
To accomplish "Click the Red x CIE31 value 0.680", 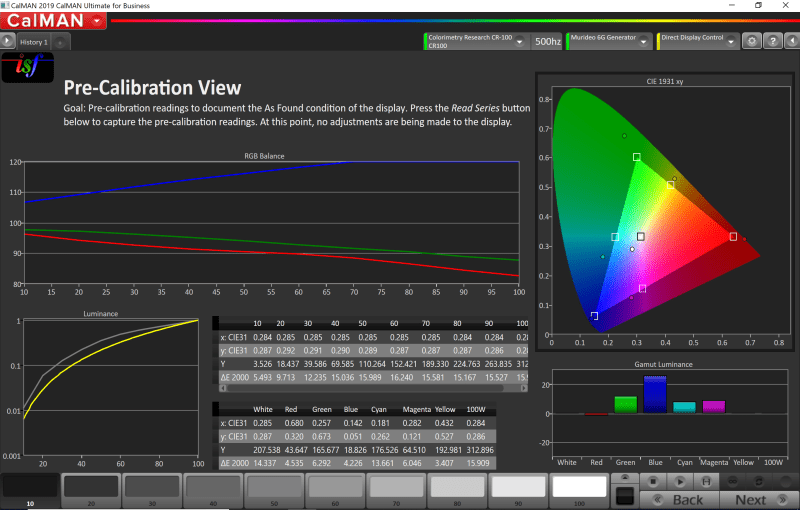I will tap(294, 423).
